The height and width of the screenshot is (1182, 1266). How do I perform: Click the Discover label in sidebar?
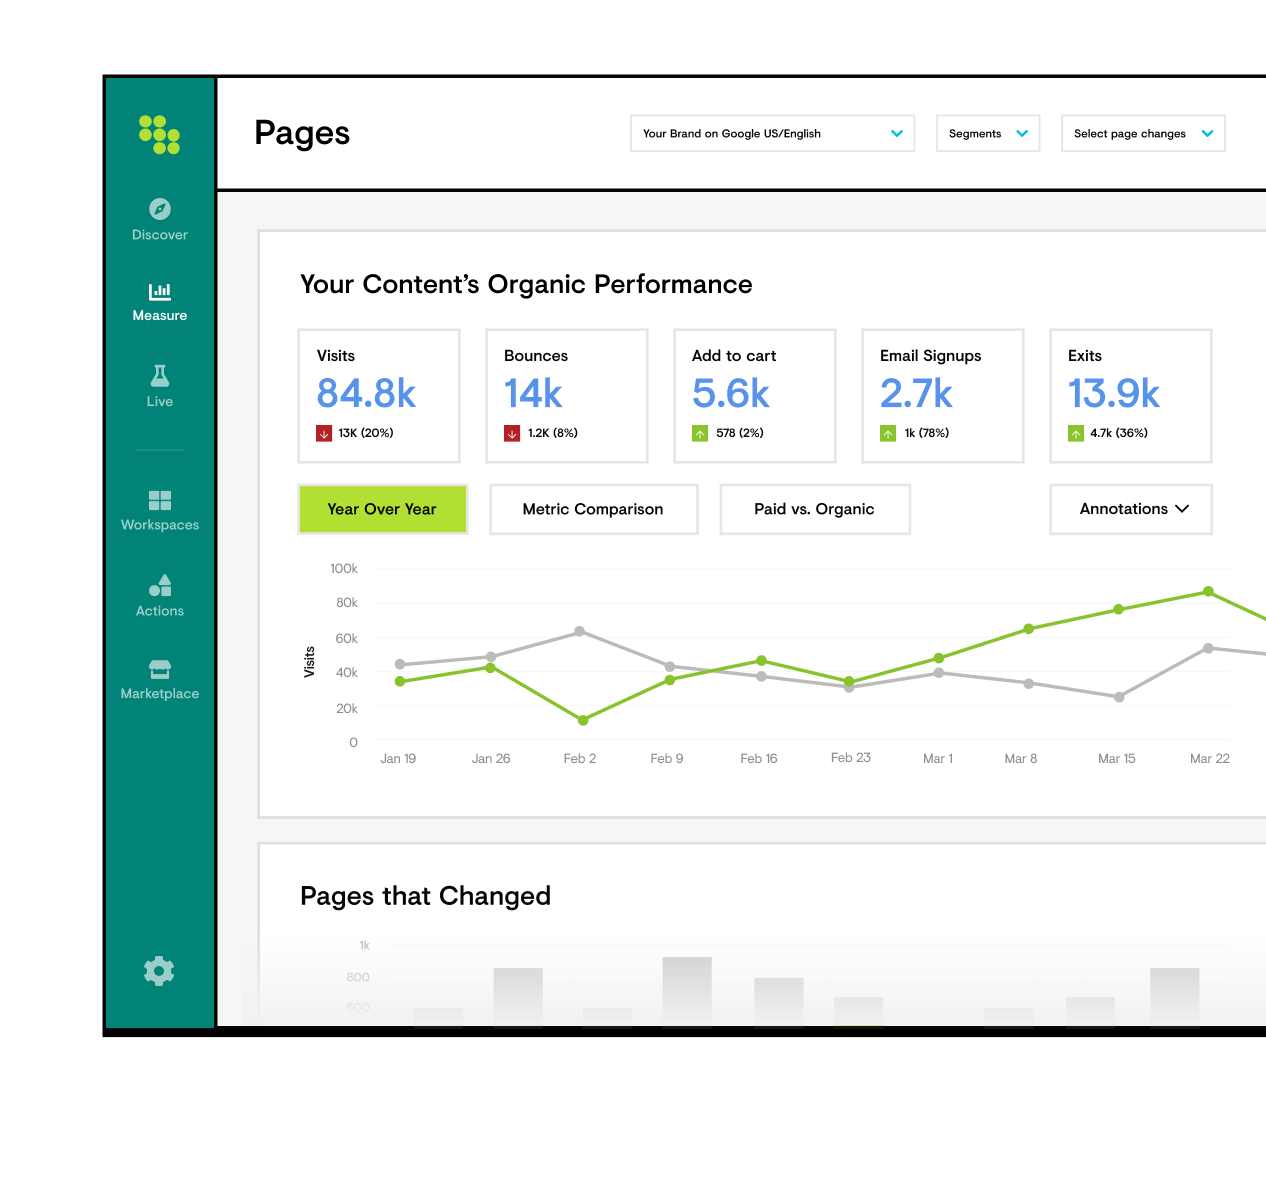pos(160,235)
